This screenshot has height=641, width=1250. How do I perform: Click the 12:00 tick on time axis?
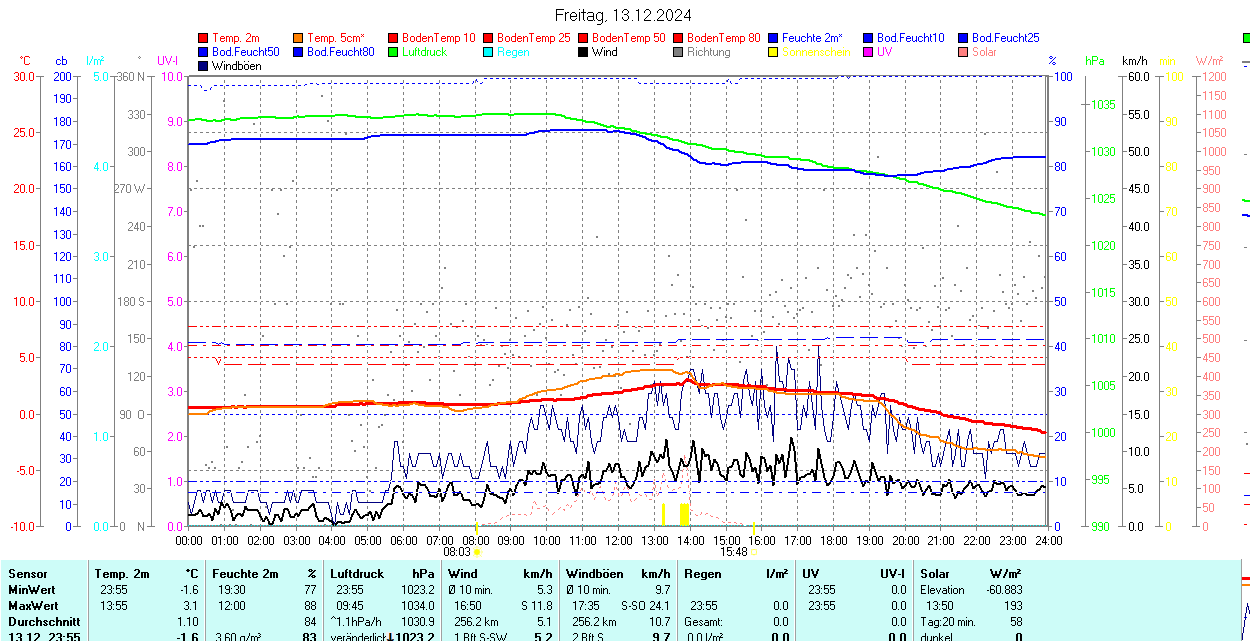tap(618, 540)
